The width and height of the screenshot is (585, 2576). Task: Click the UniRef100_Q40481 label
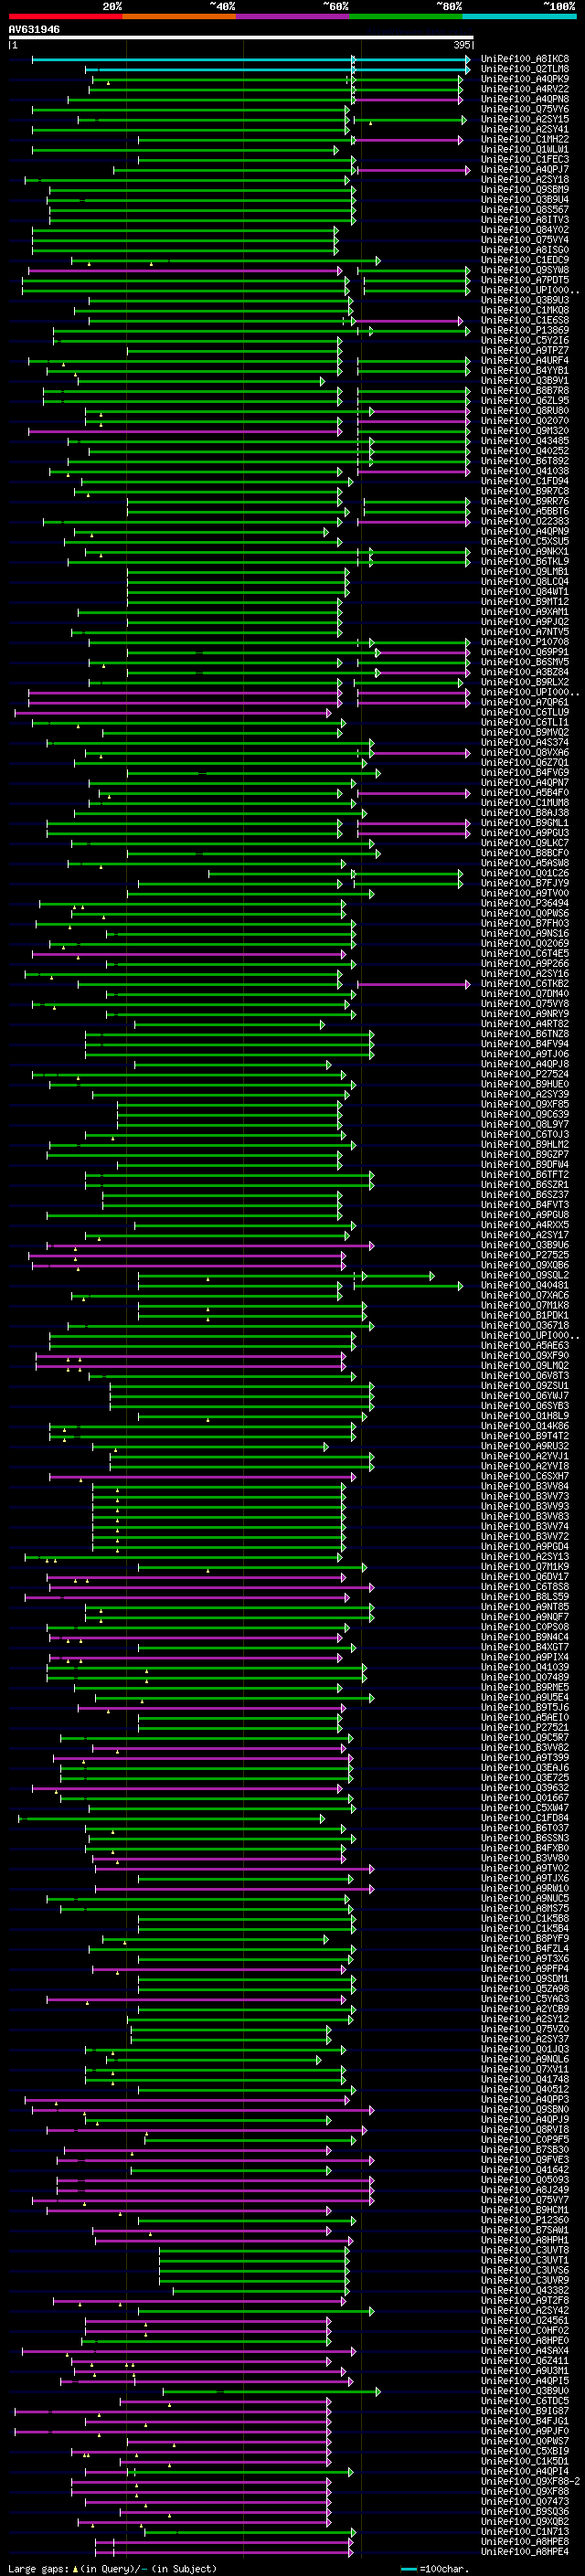coord(525,1285)
